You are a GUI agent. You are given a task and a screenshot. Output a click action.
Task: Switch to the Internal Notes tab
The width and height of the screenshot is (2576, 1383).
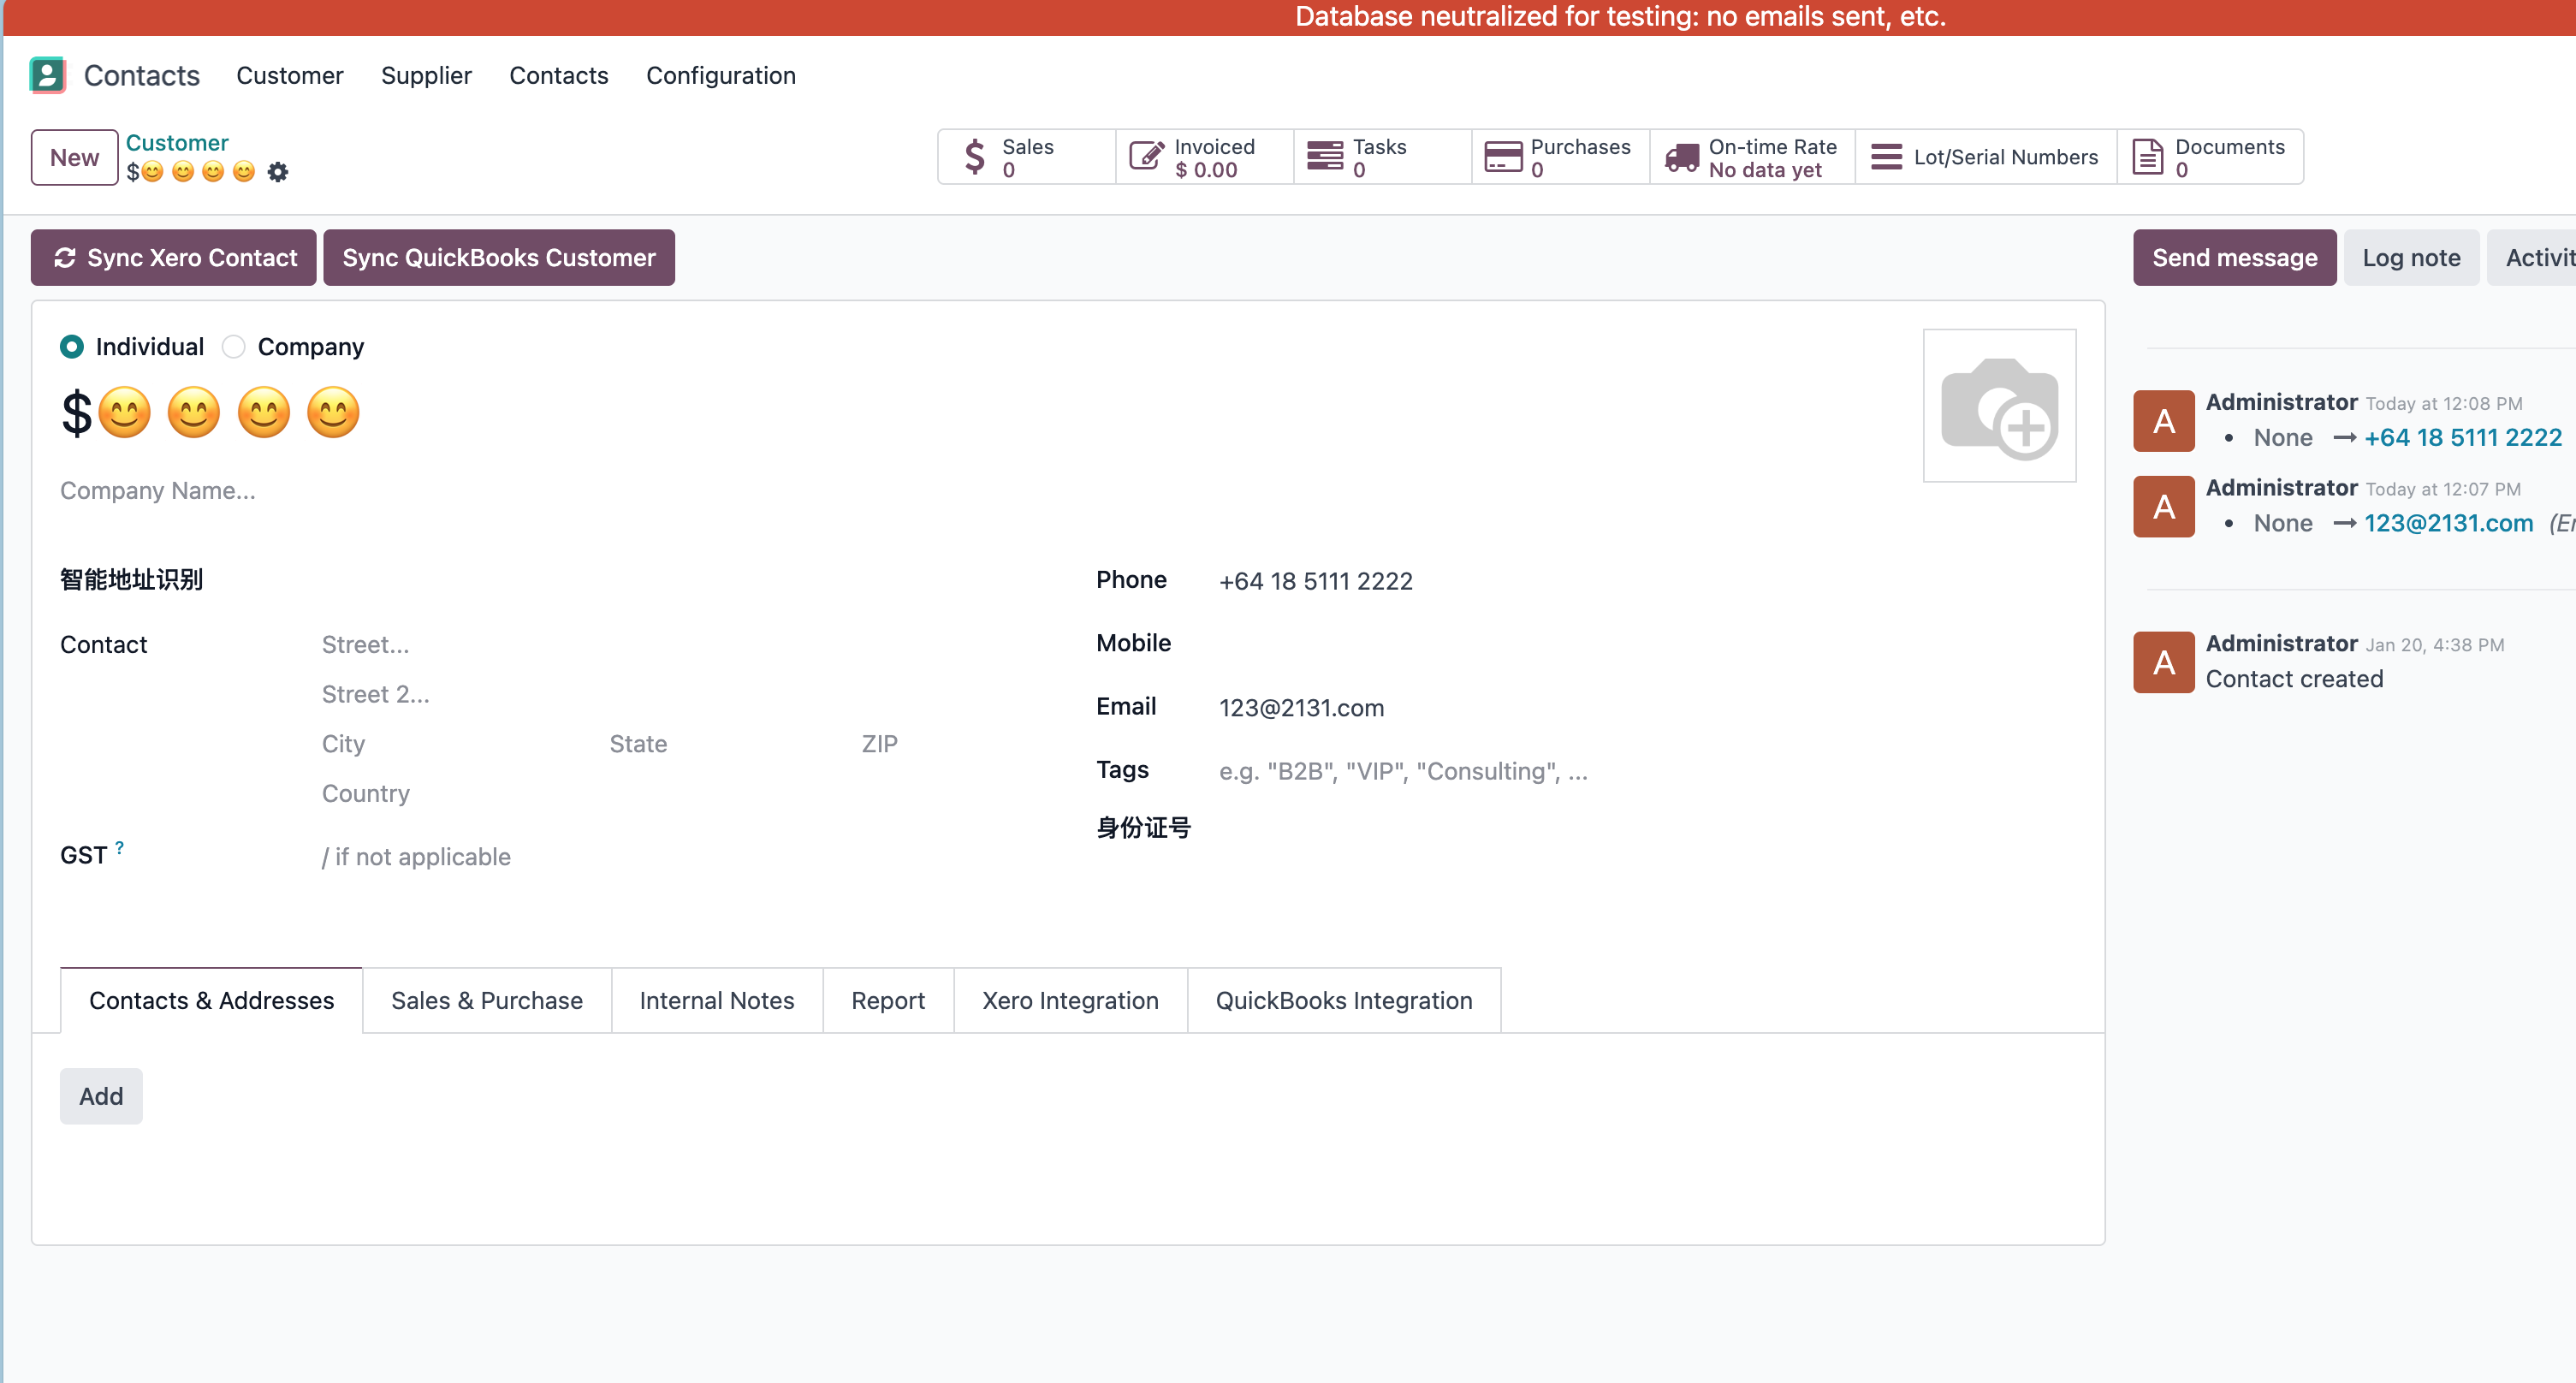coord(716,1000)
